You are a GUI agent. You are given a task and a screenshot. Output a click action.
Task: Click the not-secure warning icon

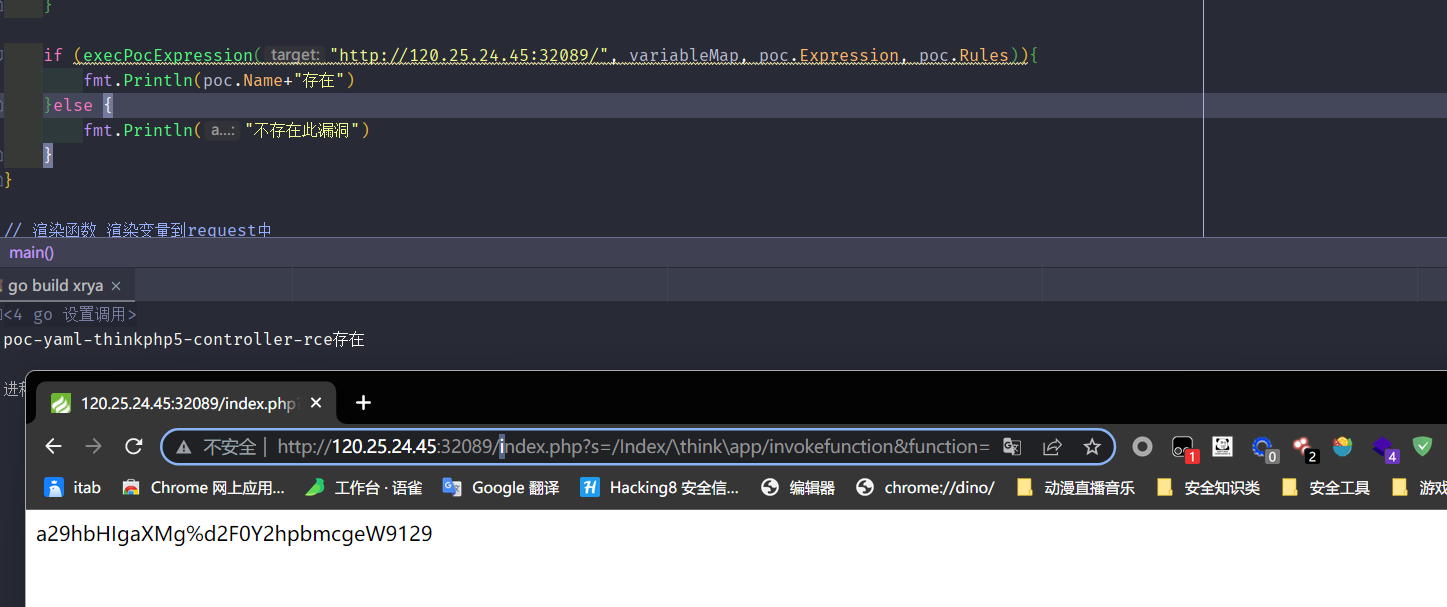pyautogui.click(x=183, y=447)
